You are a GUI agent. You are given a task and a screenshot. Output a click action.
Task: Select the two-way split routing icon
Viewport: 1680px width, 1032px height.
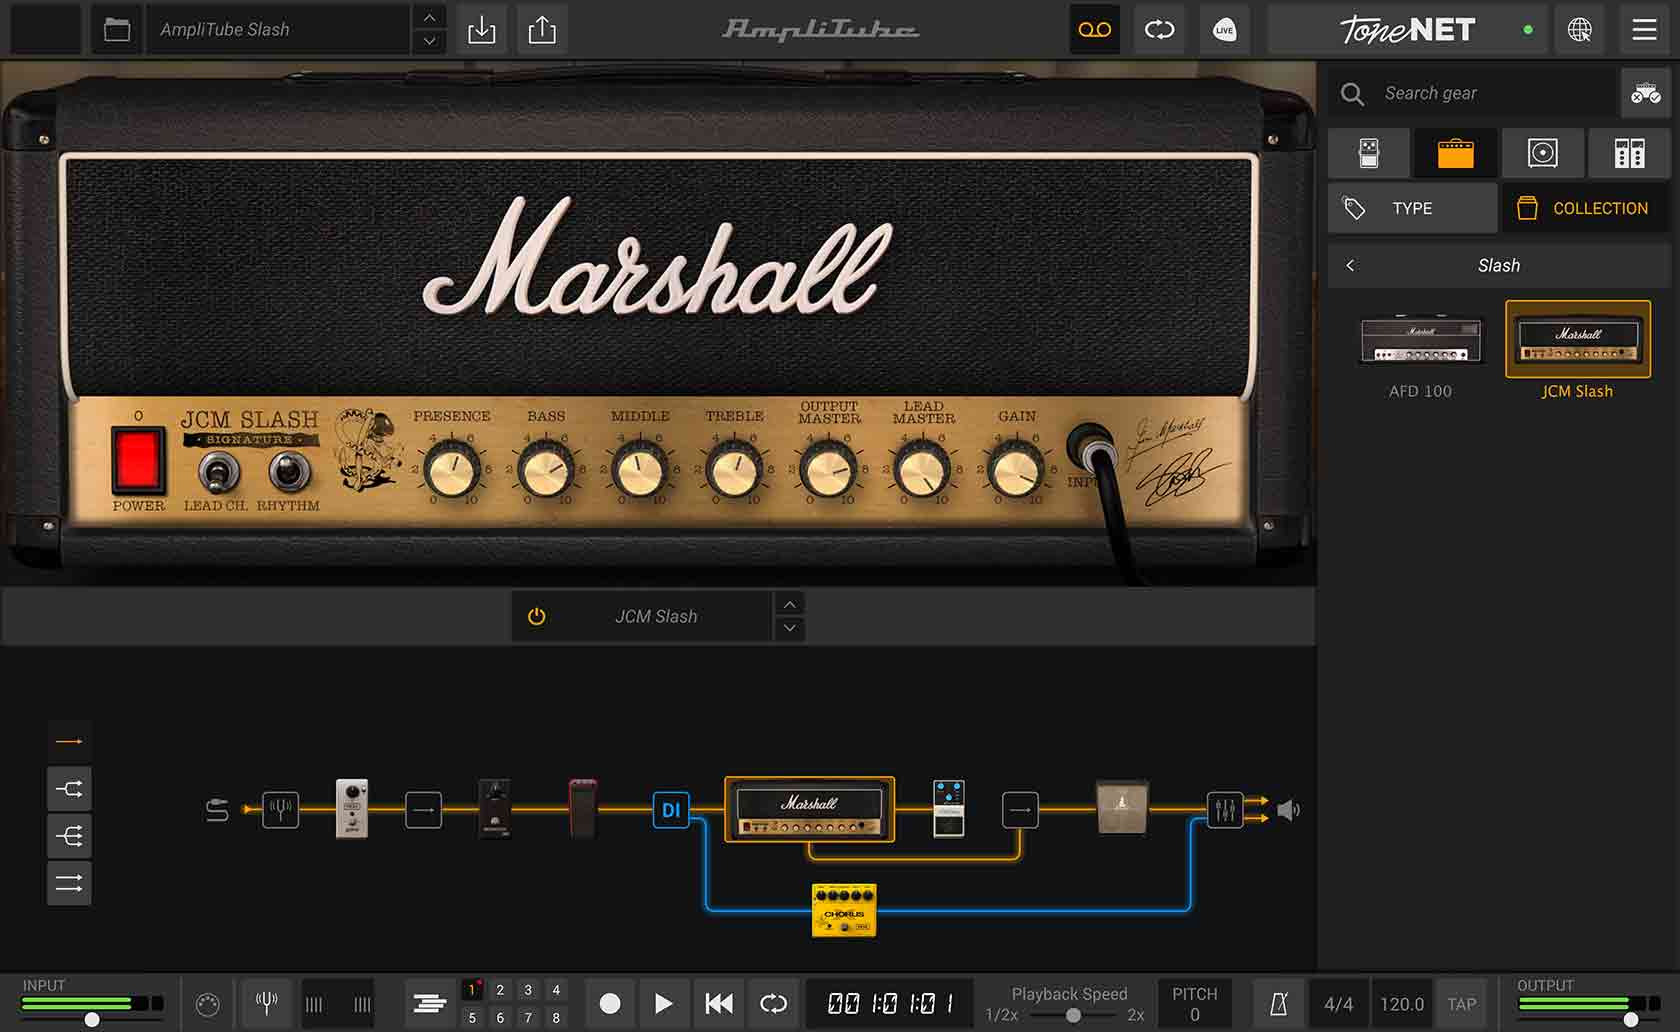pyautogui.click(x=69, y=789)
